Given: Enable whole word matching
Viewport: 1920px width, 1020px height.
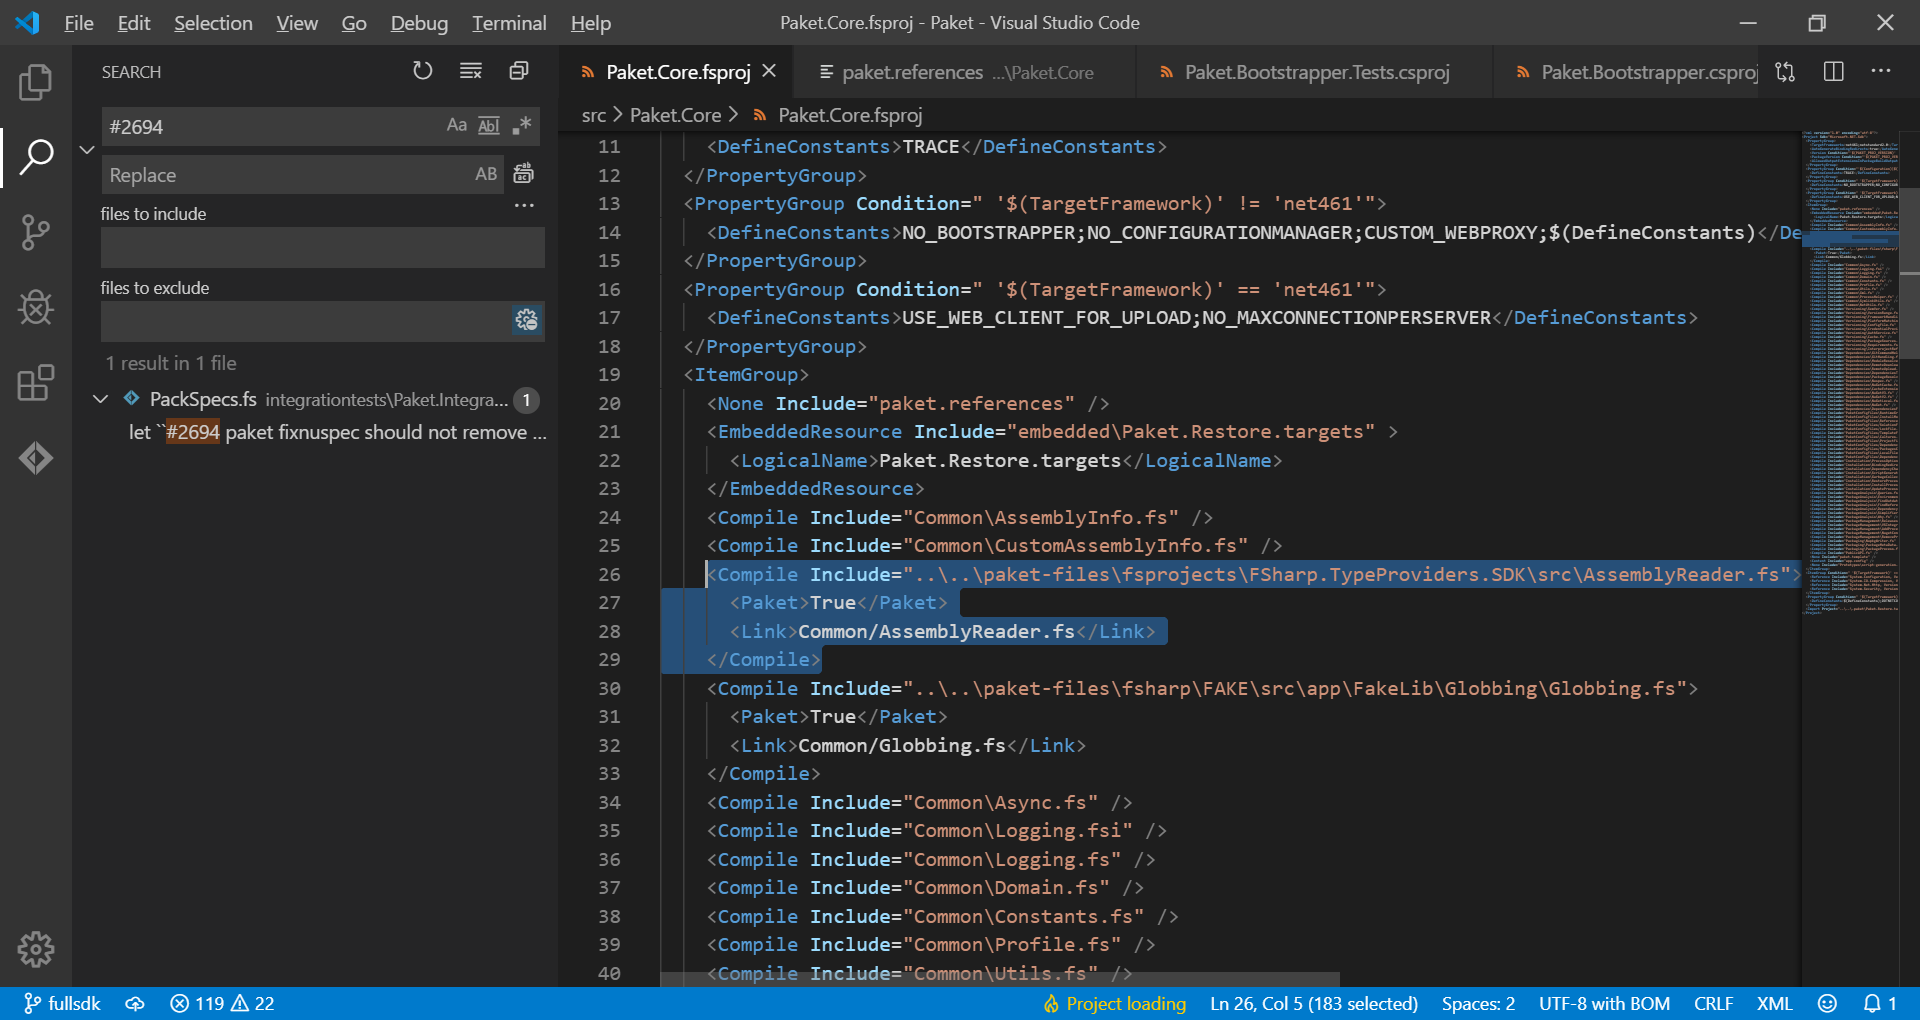Looking at the screenshot, I should point(489,125).
